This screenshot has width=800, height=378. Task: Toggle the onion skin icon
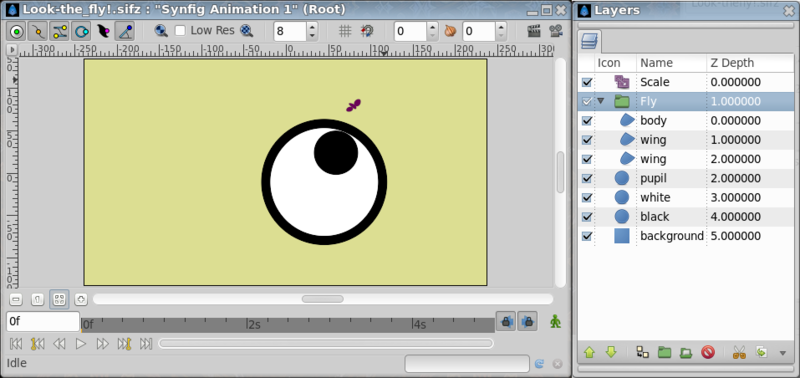click(450, 31)
